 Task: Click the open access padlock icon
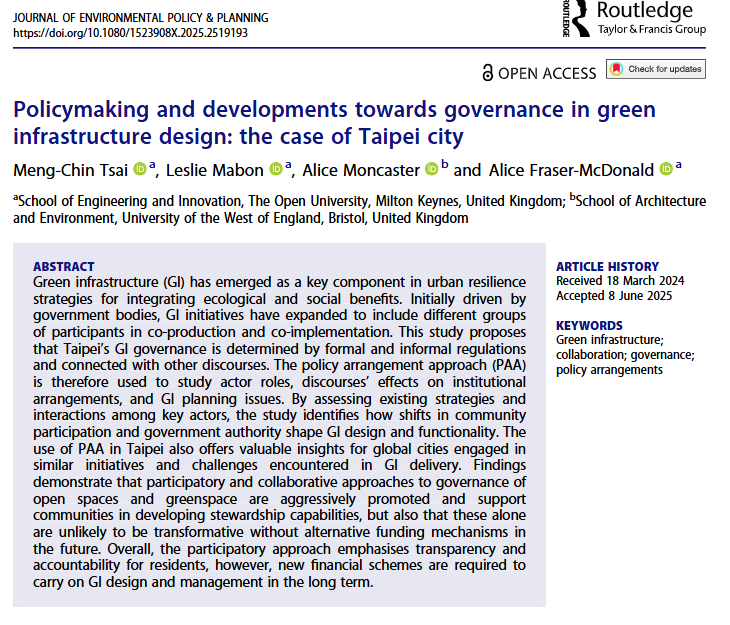point(487,73)
